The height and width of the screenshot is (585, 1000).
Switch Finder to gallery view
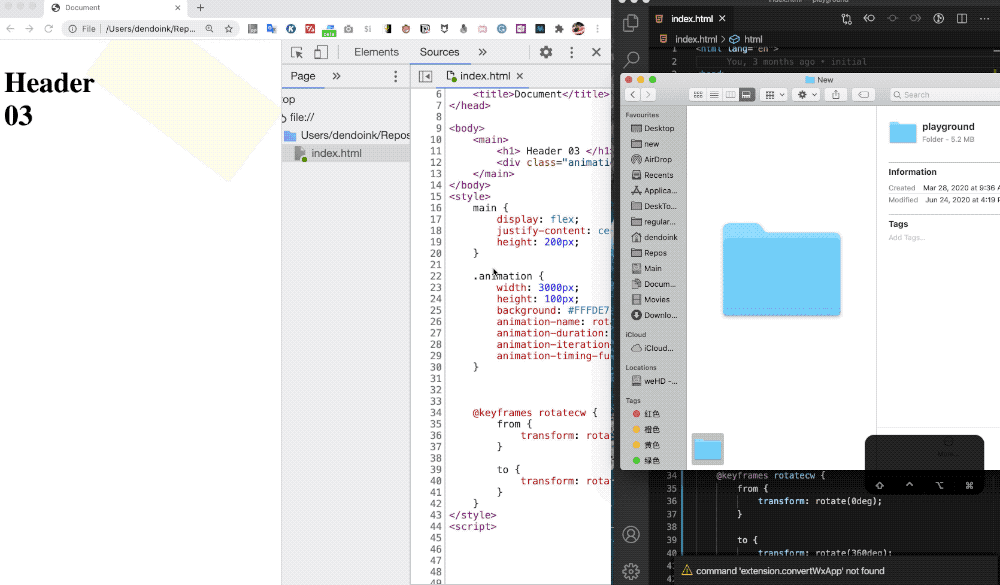click(747, 95)
